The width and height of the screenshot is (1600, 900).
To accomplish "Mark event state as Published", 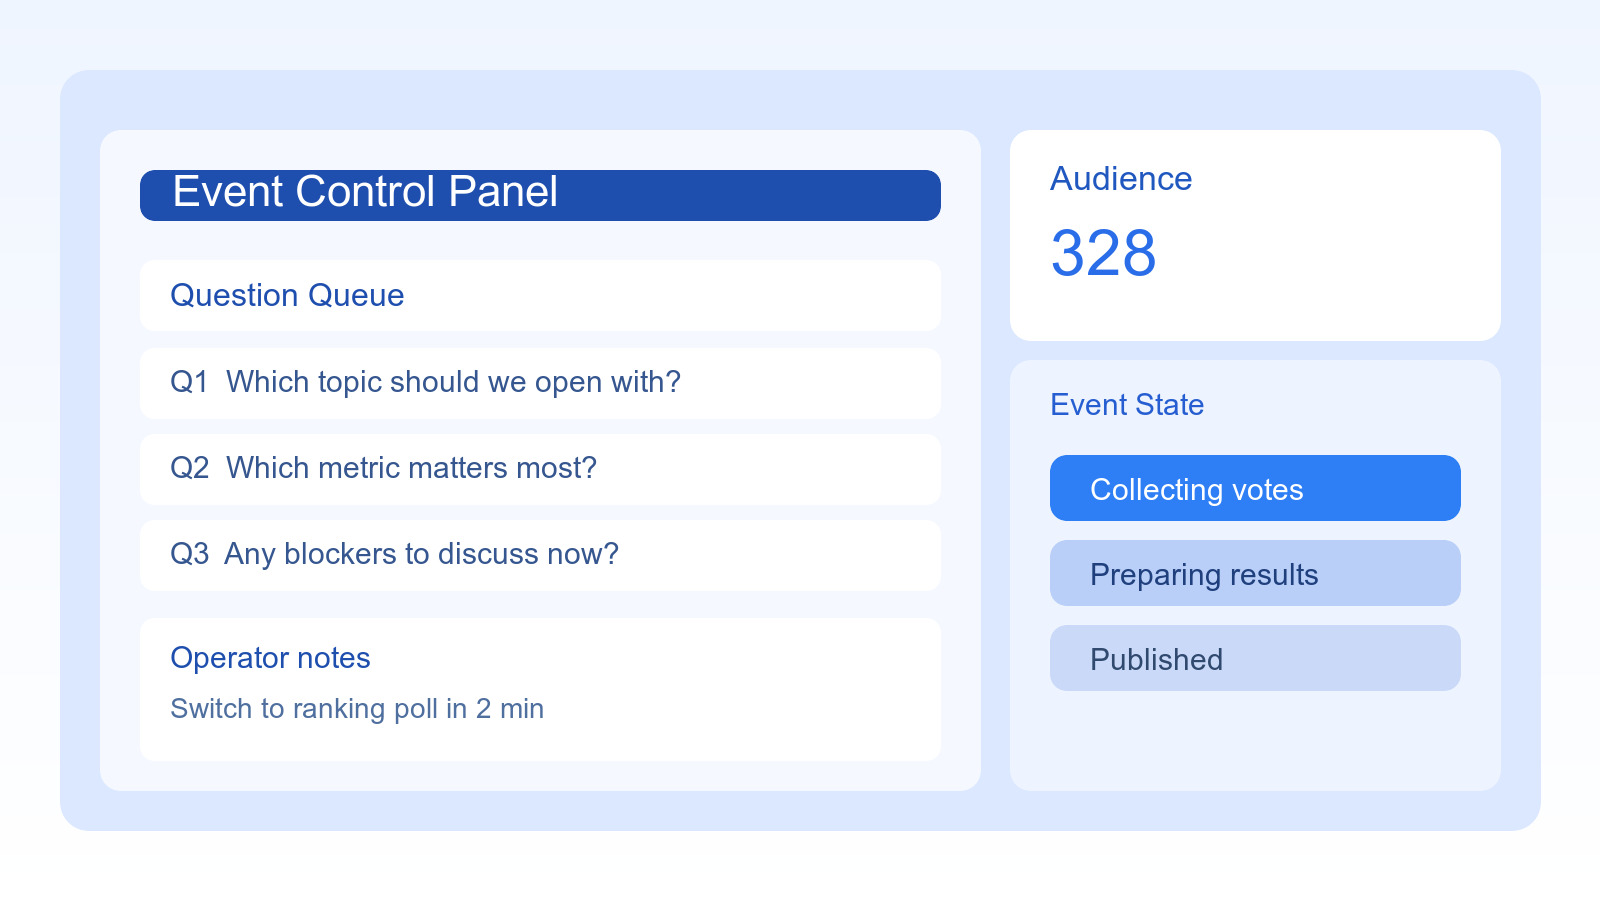I will [1255, 658].
